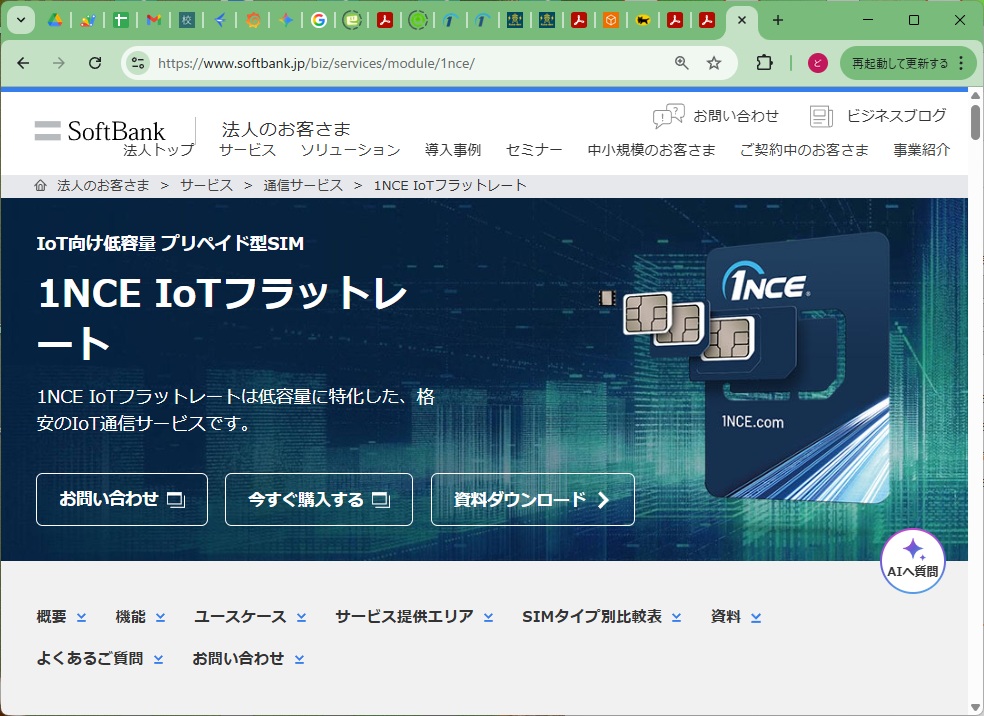The image size is (984, 716).
Task: Click the Adobe Acrobat extension icon
Action: tap(385, 19)
